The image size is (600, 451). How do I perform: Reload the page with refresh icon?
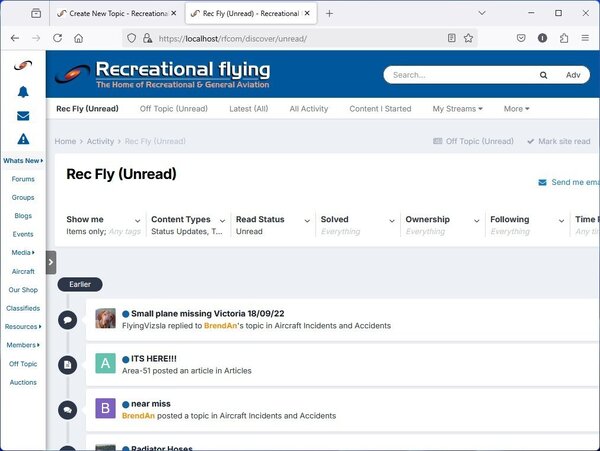point(57,38)
